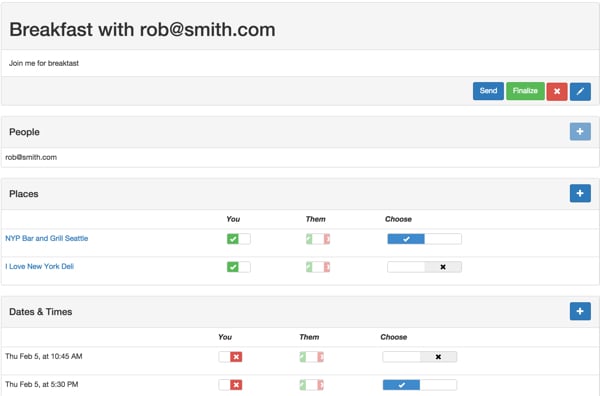
Task: Toggle Choose switch for Thu Feb 5 5:30 PM
Action: coord(420,385)
